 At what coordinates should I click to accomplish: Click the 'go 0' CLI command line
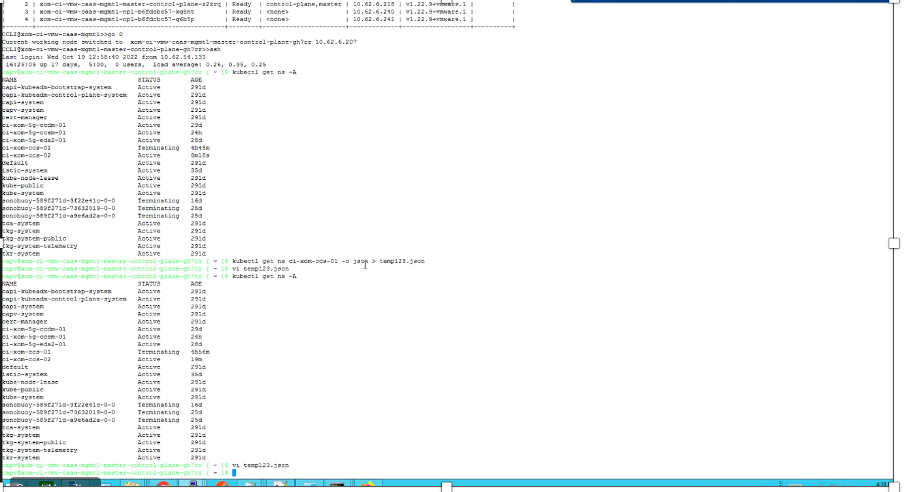[62, 34]
